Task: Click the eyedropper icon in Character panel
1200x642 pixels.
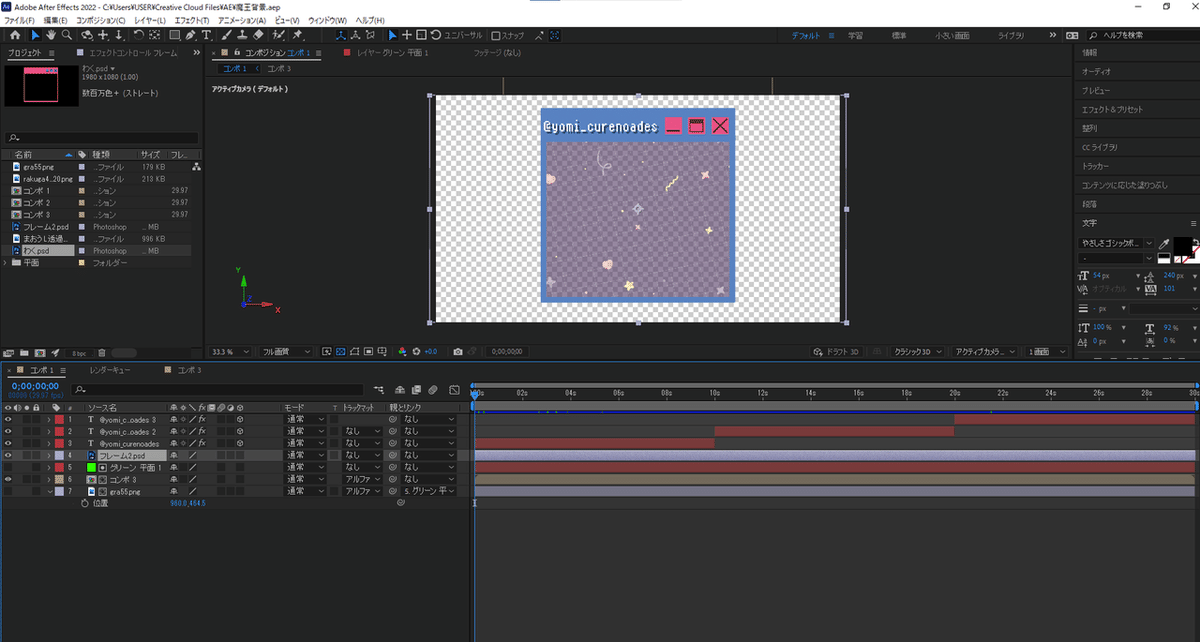Action: (1165, 243)
